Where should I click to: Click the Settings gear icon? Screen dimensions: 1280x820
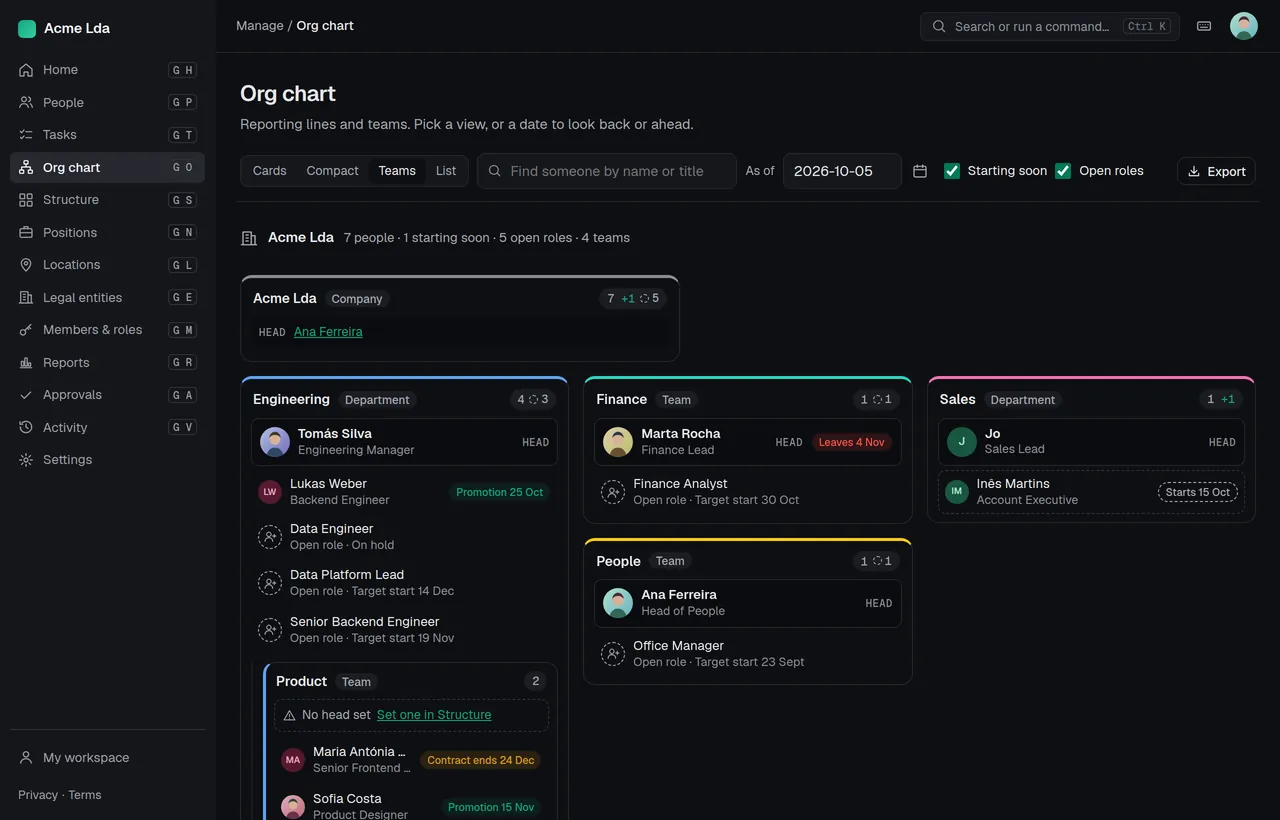26,460
